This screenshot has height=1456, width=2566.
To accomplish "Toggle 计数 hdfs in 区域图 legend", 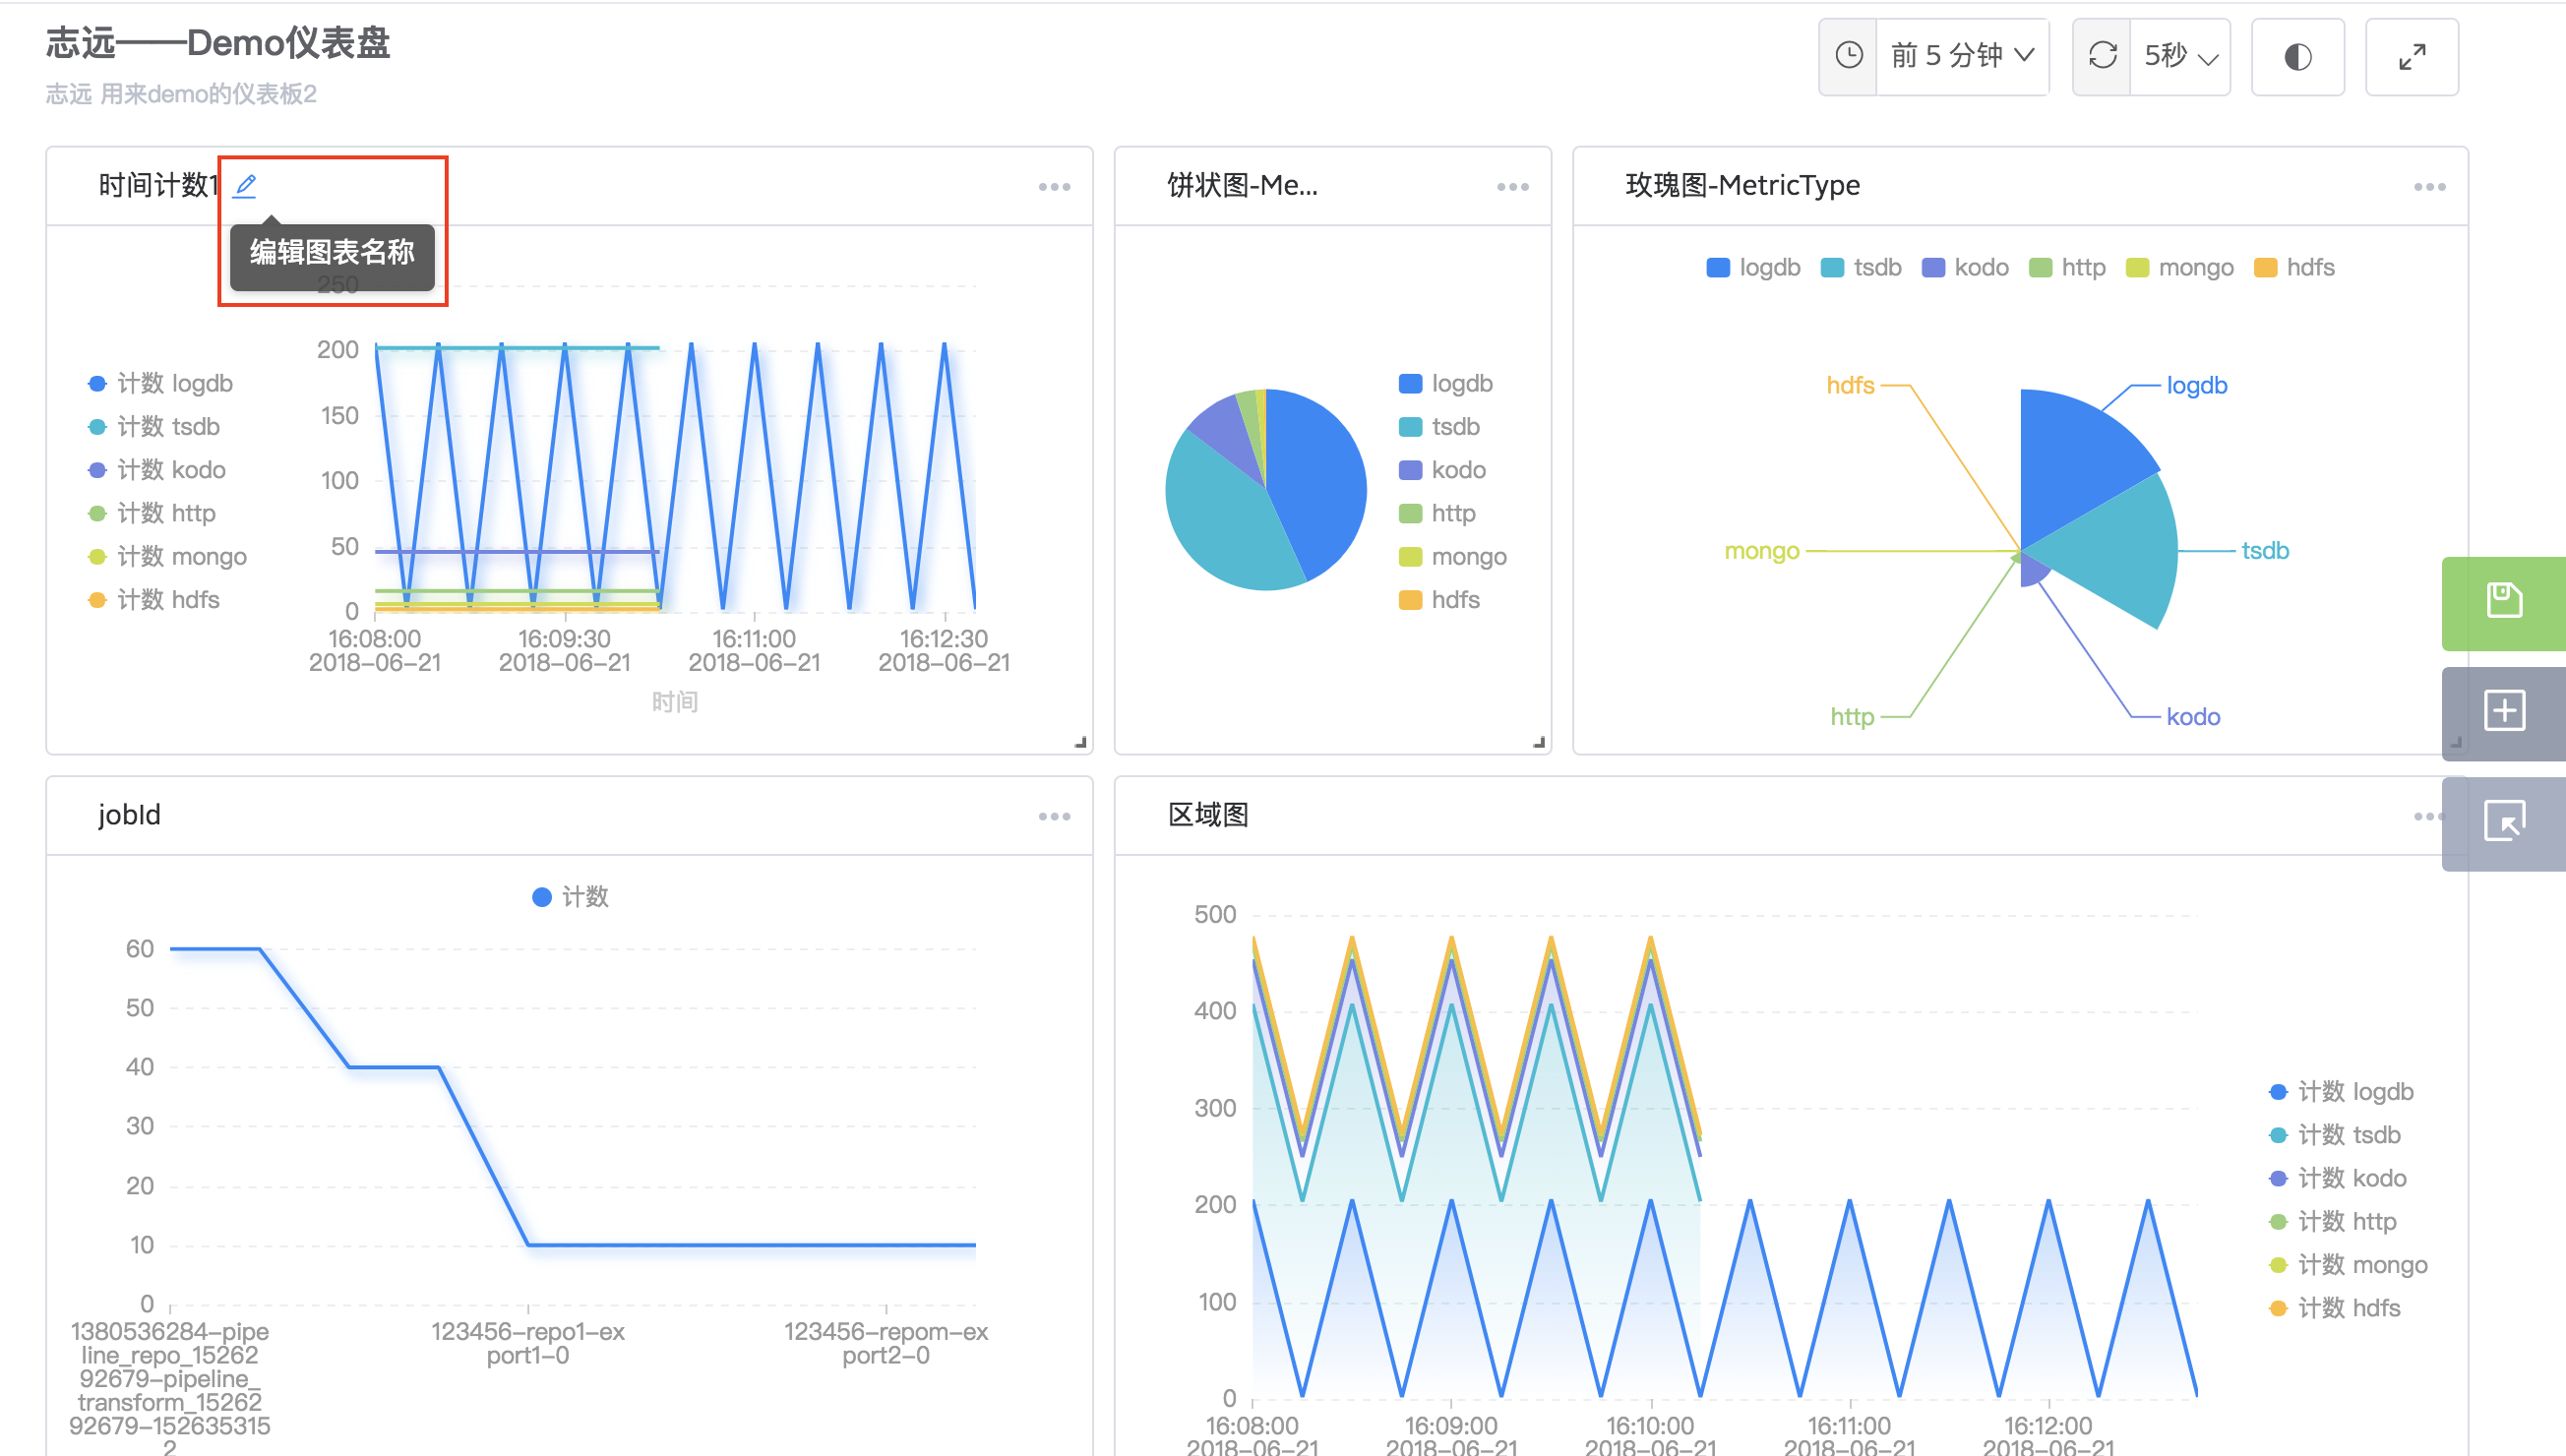I will pyautogui.click(x=2334, y=1307).
